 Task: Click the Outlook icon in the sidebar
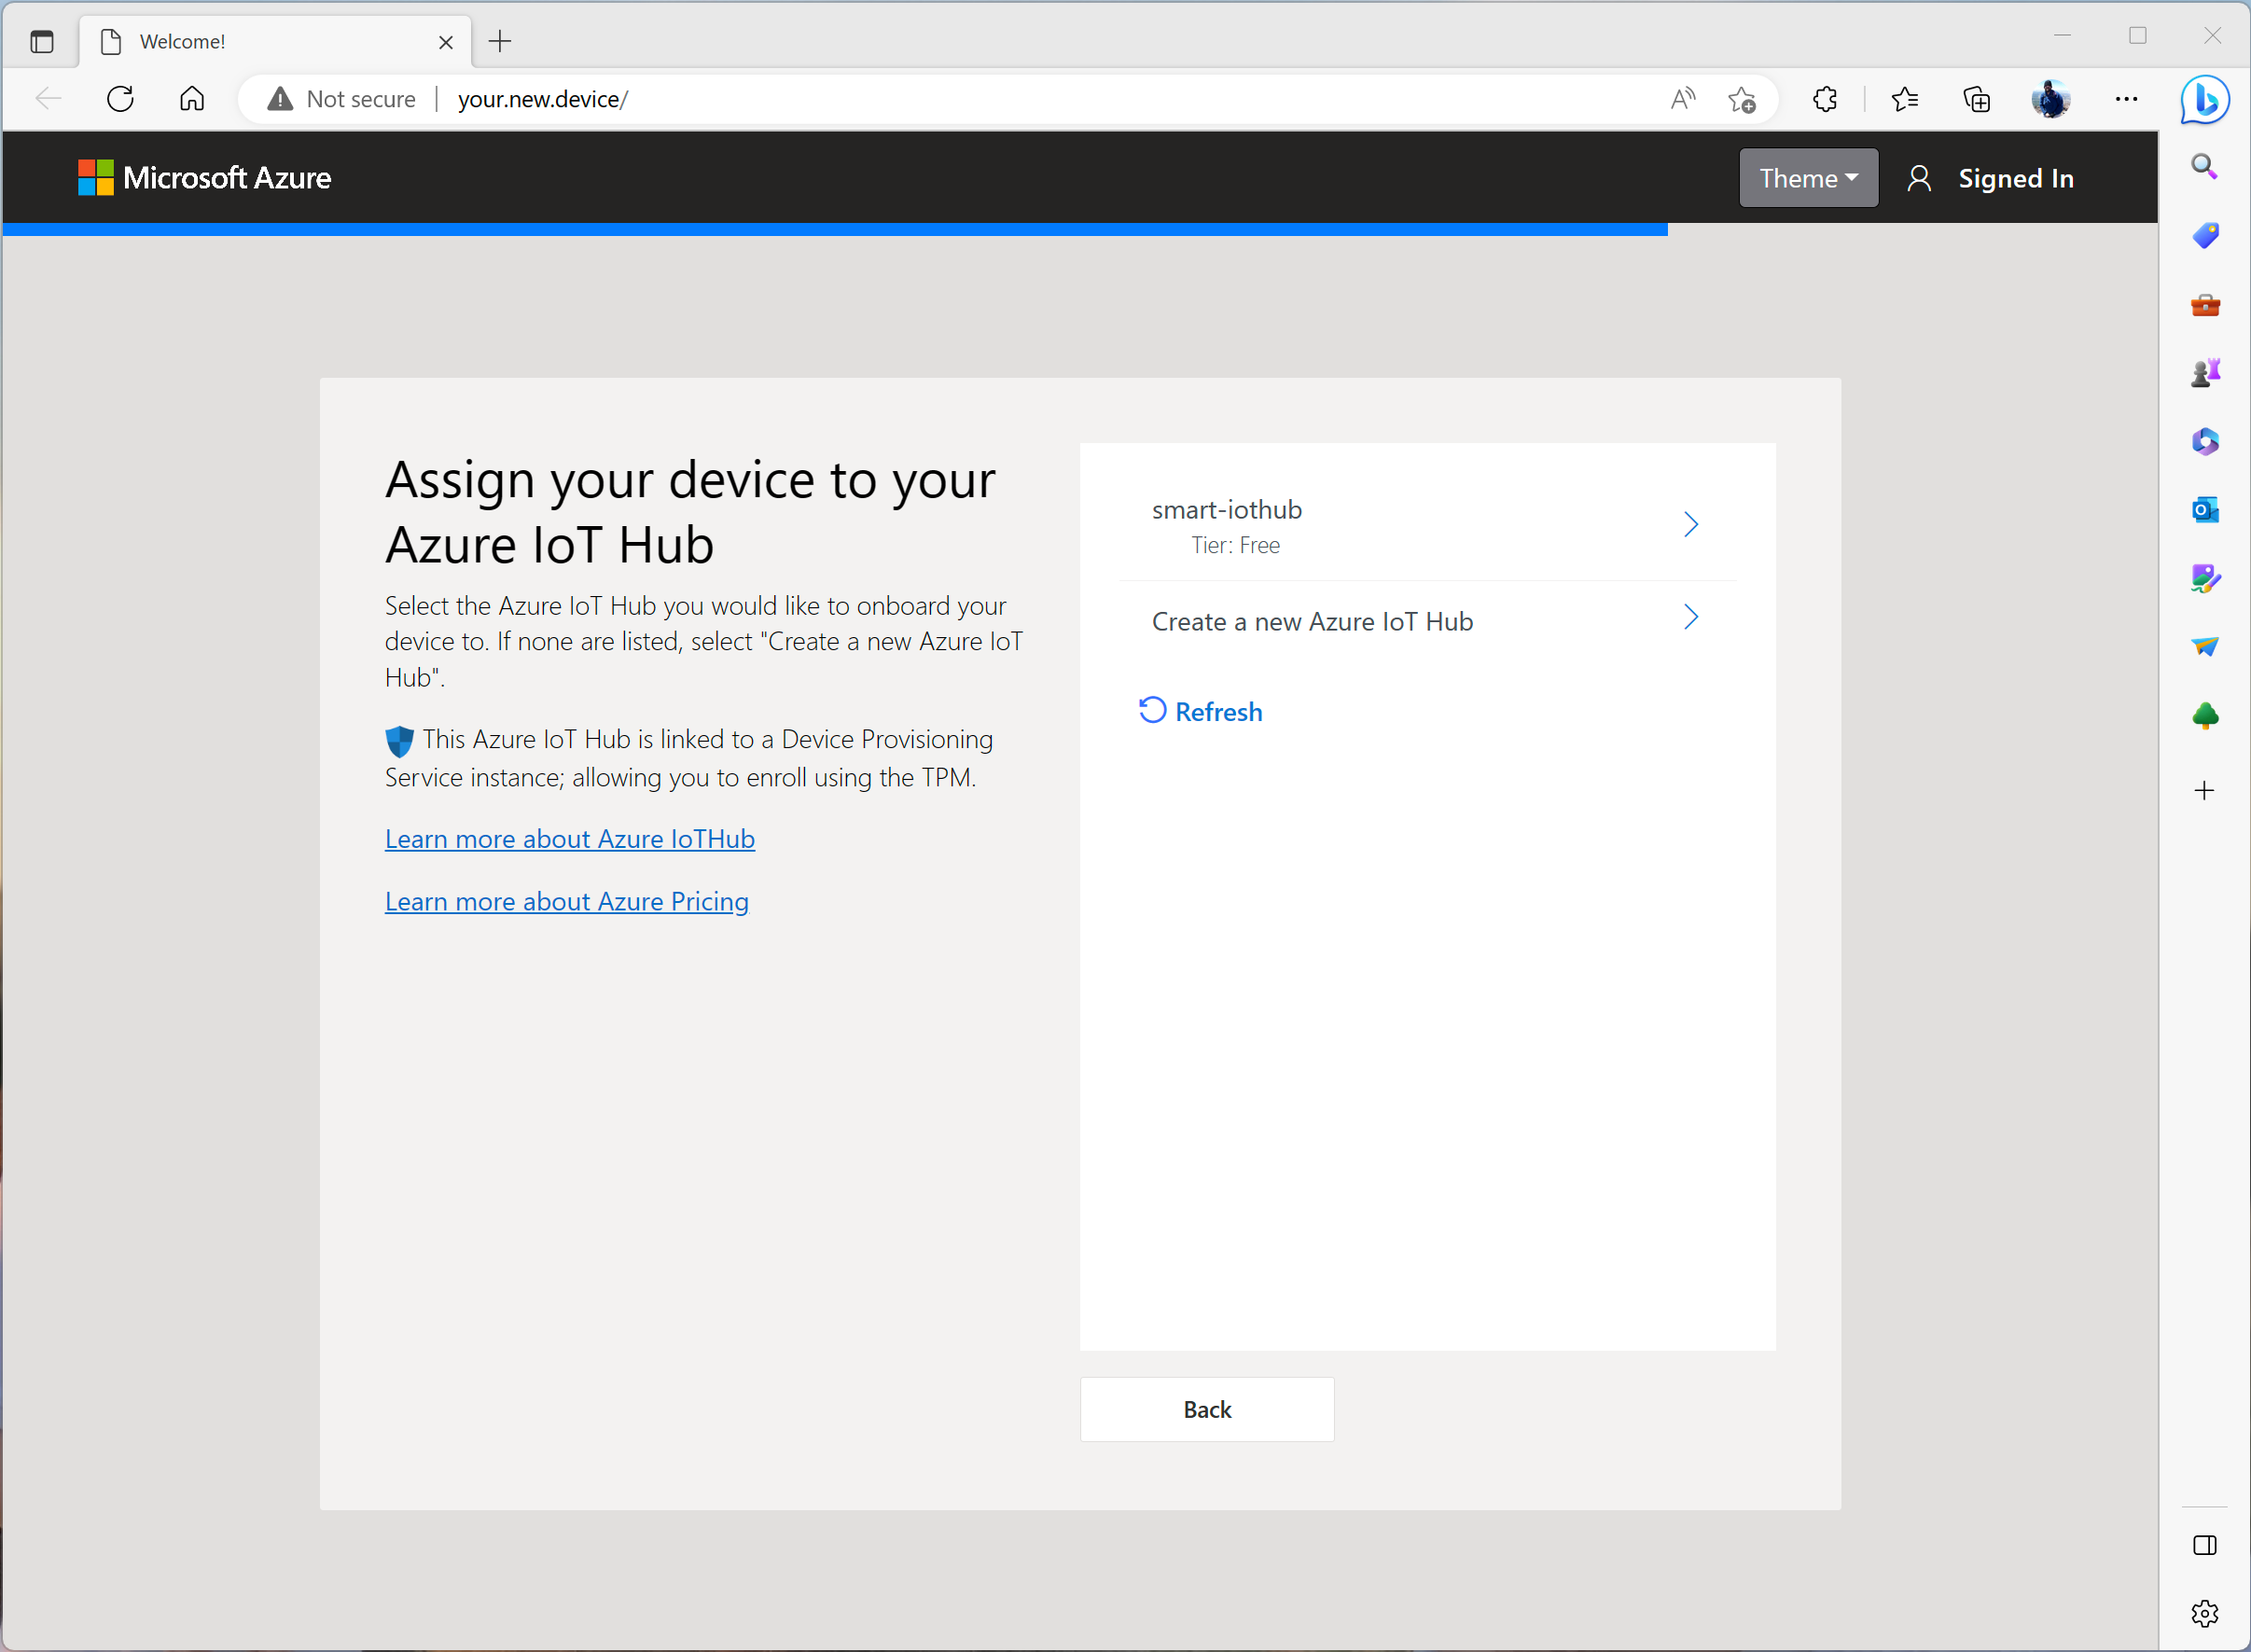[2205, 510]
